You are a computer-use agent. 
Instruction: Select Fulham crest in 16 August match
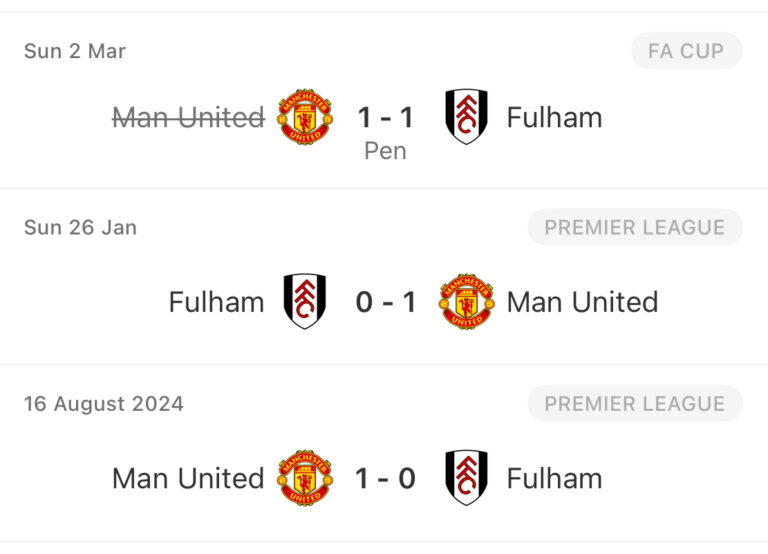point(466,478)
